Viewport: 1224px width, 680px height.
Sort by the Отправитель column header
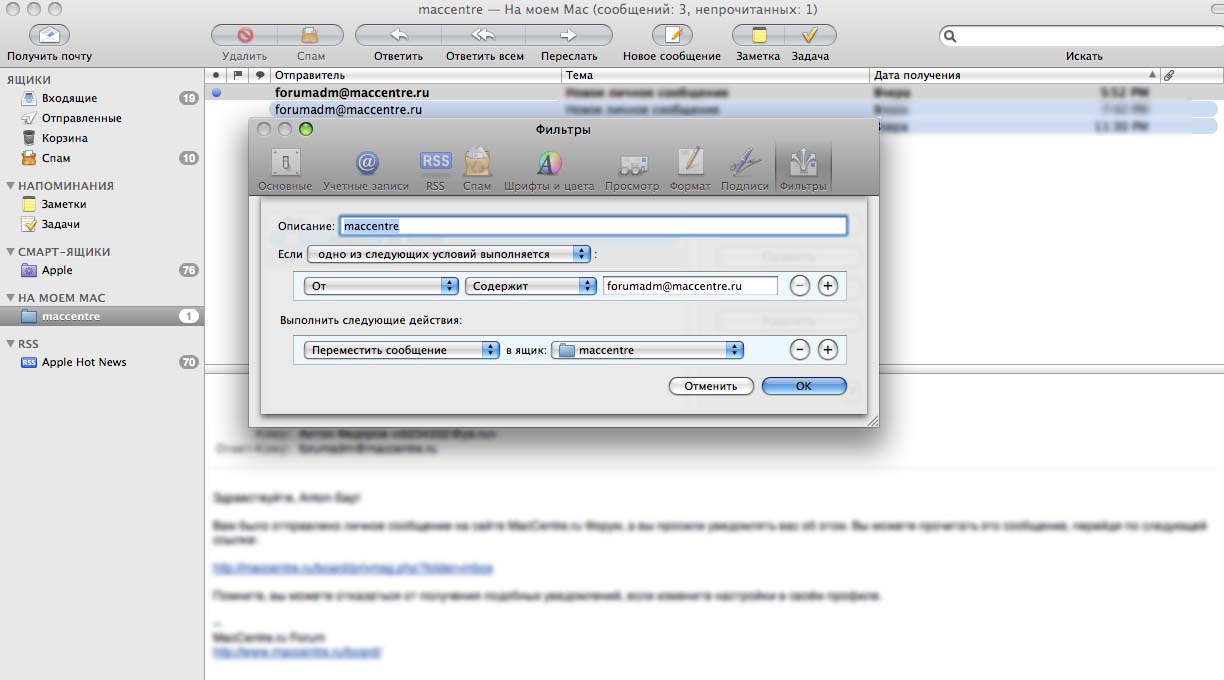point(416,75)
